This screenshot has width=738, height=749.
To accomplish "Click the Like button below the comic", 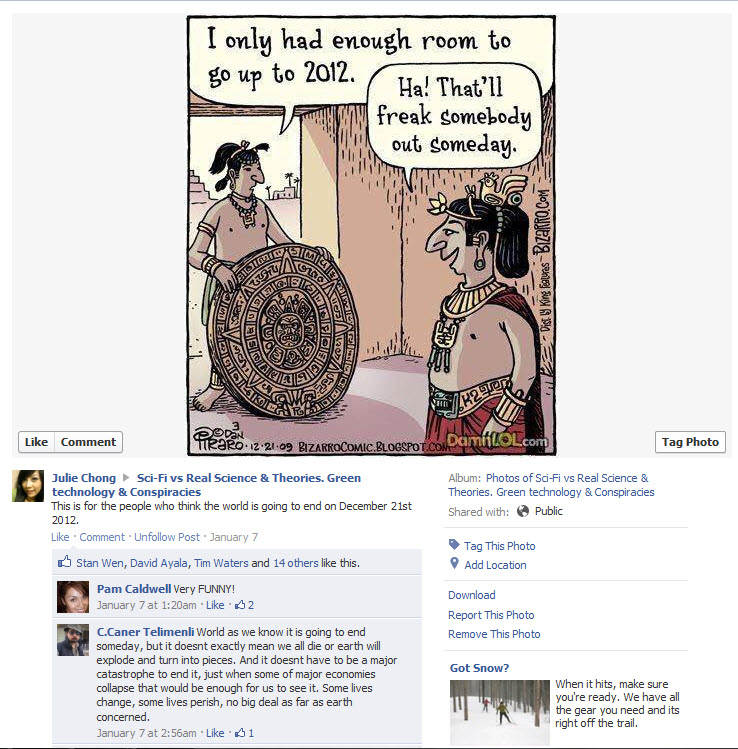I will coord(36,442).
